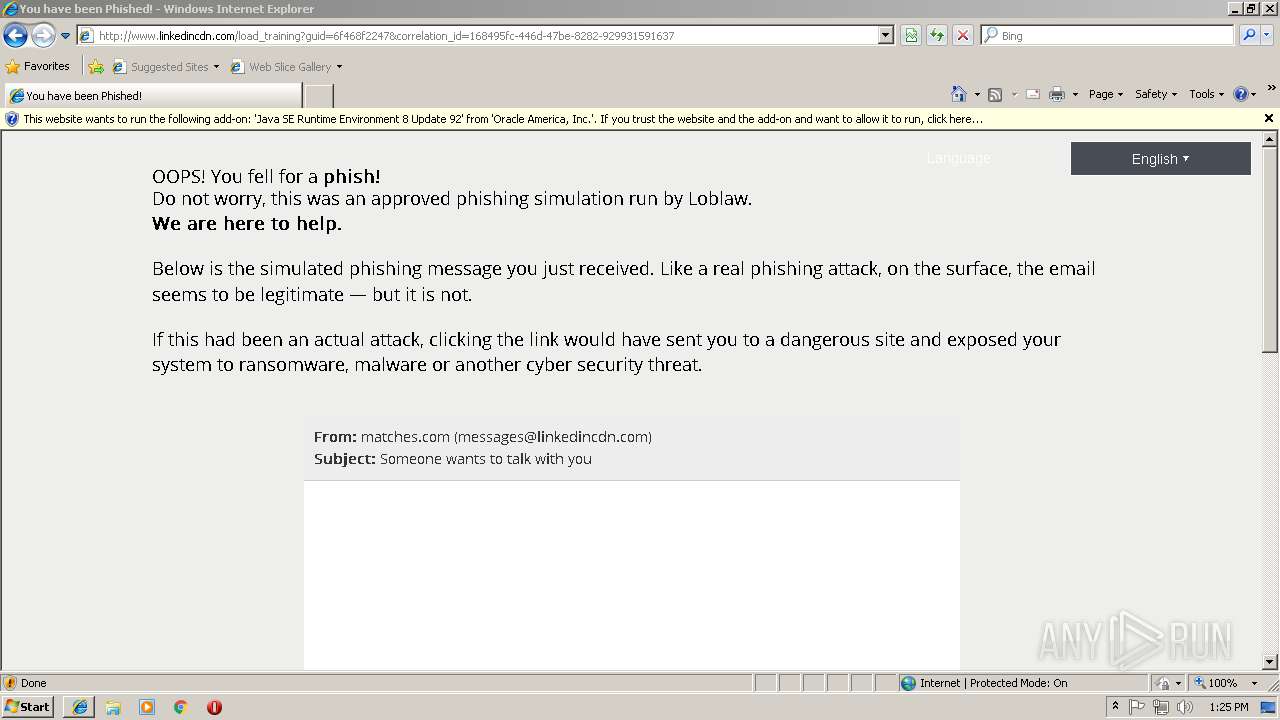This screenshot has height=720, width=1280.
Task: Click the 1:25 PM system clock
Action: pyautogui.click(x=1228, y=707)
